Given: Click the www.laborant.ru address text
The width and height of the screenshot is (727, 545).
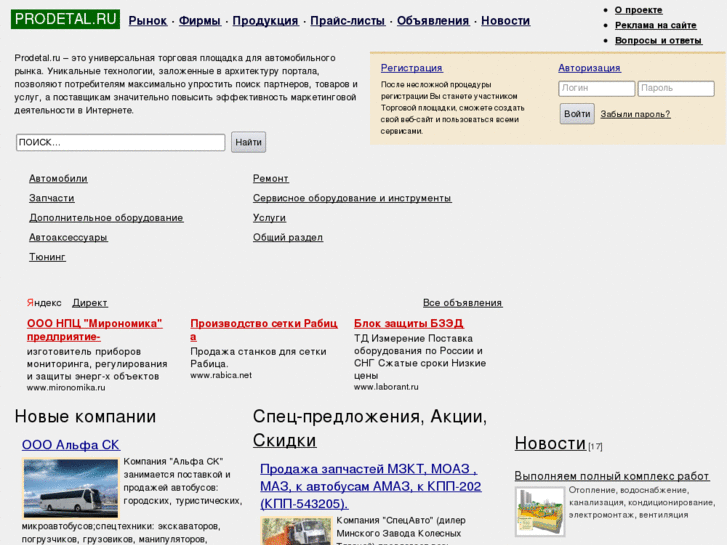Looking at the screenshot, I should tap(386, 387).
